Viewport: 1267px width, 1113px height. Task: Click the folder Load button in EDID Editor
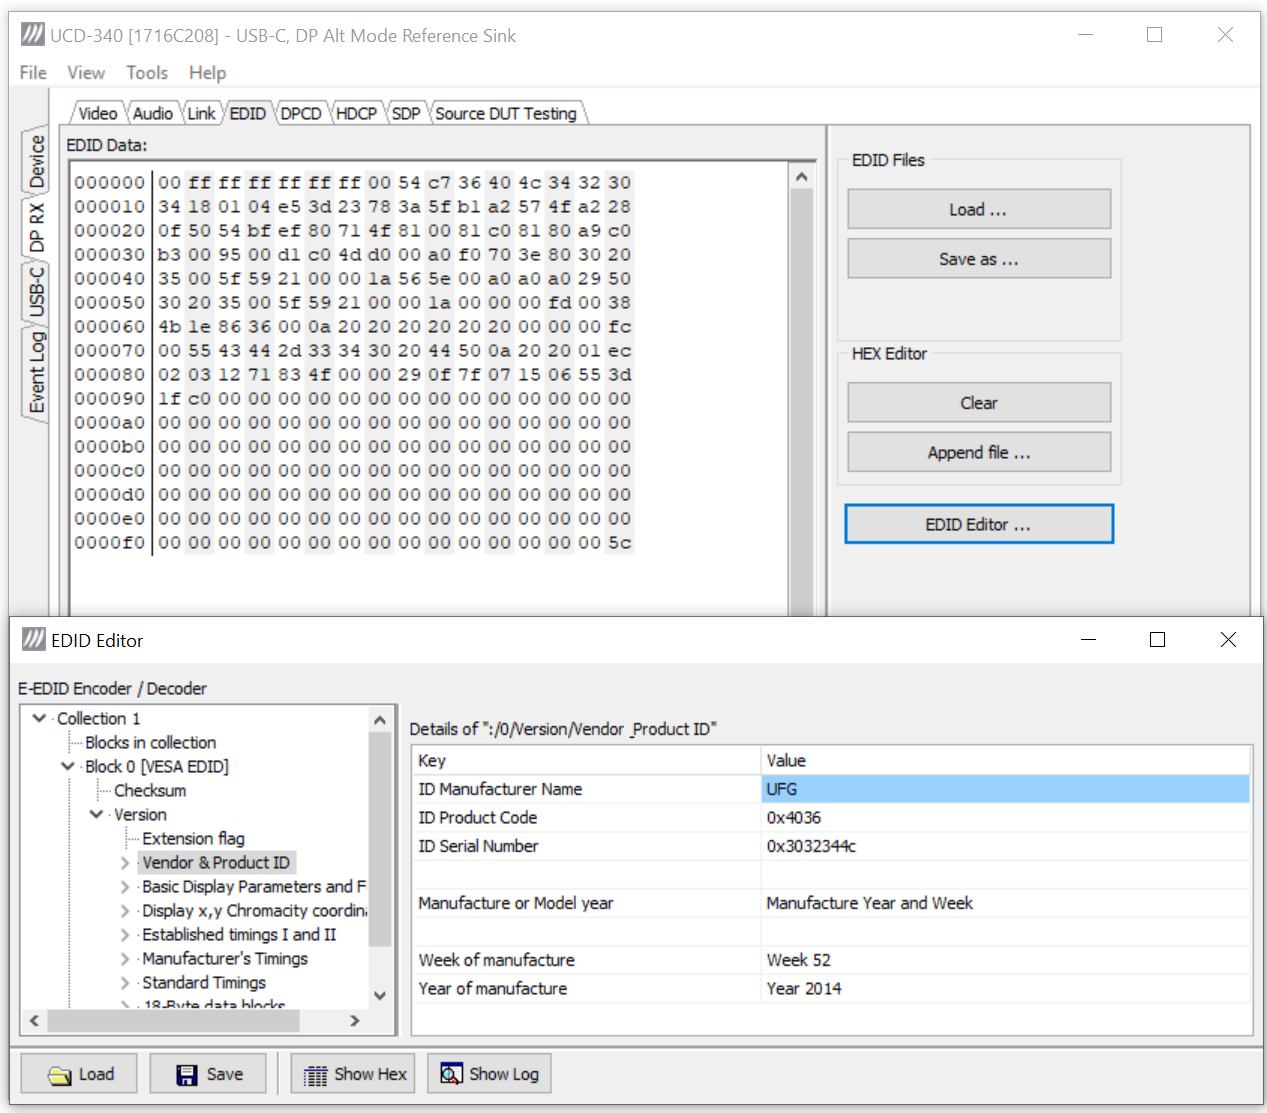click(79, 1074)
